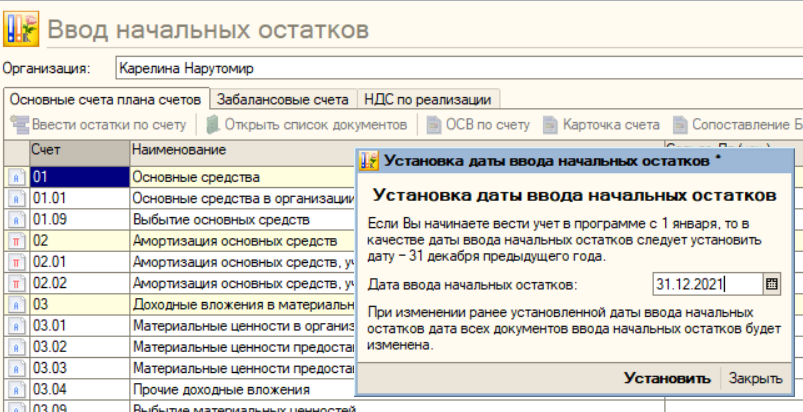Open Открыть список документов toolbar item
Screen dimensions: 803x412
tap(307, 124)
